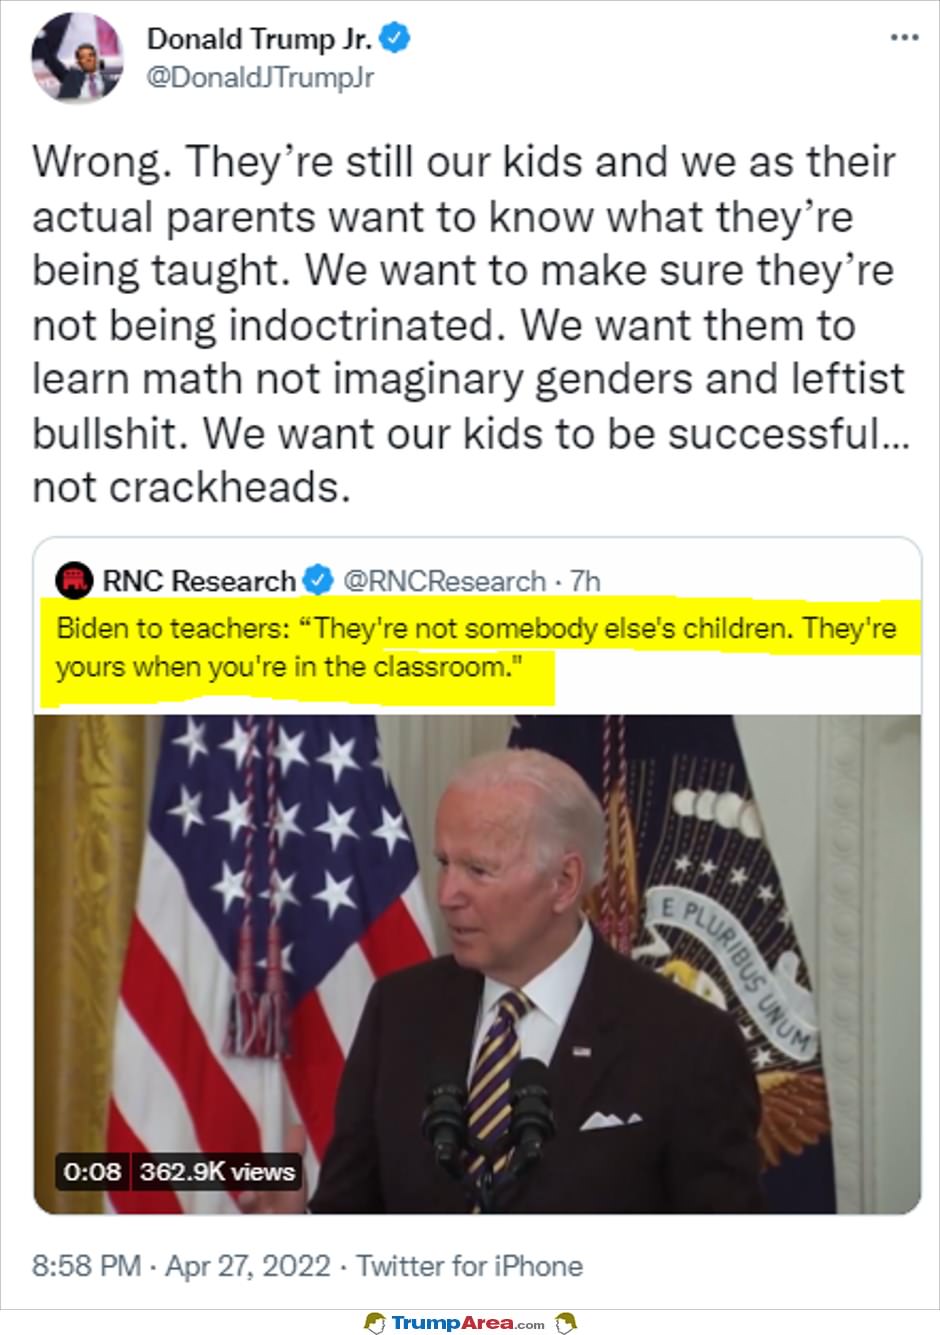Click the Apr 27, 2022 date
The height and width of the screenshot is (1335, 940).
[247, 1266]
